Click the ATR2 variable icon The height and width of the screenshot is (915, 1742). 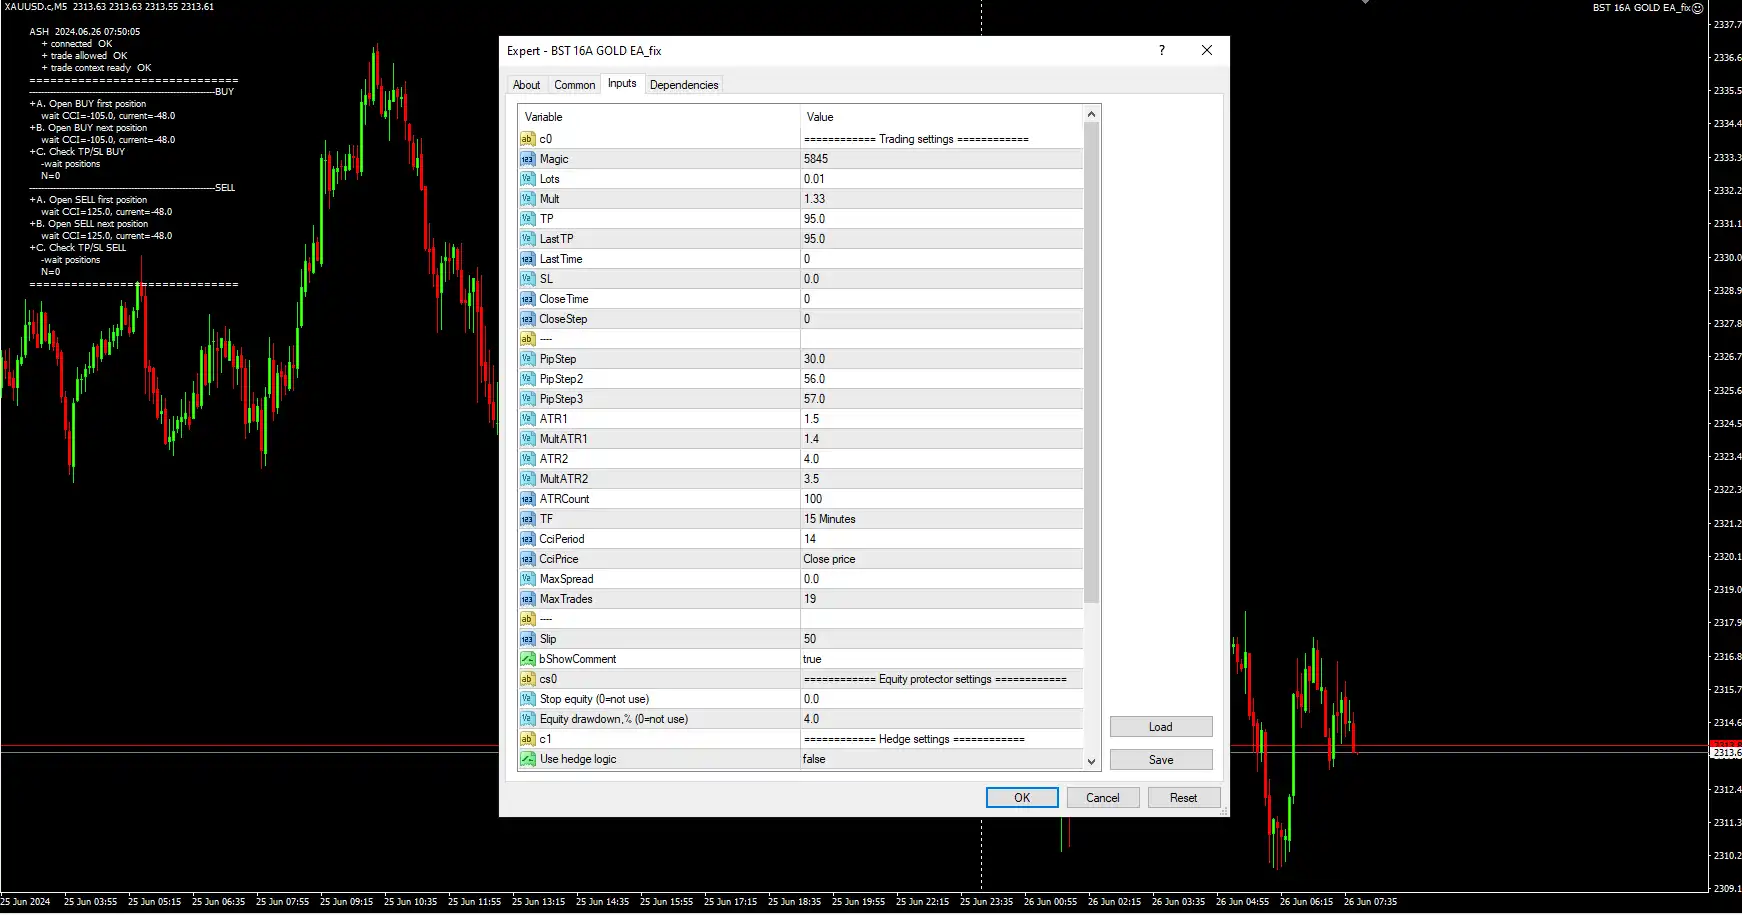point(527,459)
